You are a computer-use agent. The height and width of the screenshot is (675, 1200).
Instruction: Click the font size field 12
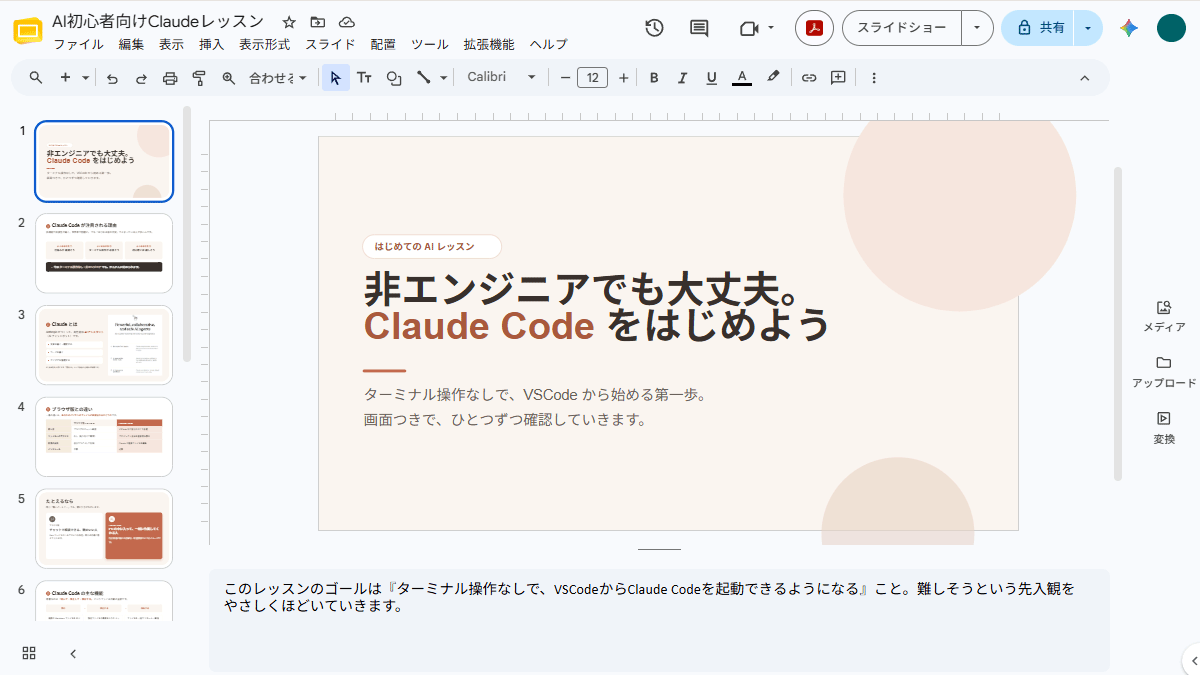pyautogui.click(x=593, y=77)
